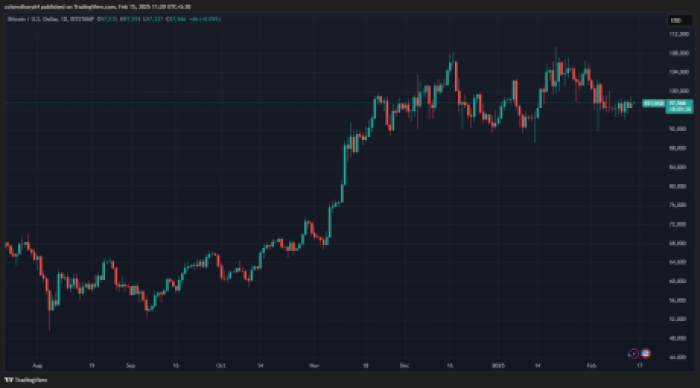Open the USD currency selector
This screenshot has height=388, width=700.
point(679,21)
